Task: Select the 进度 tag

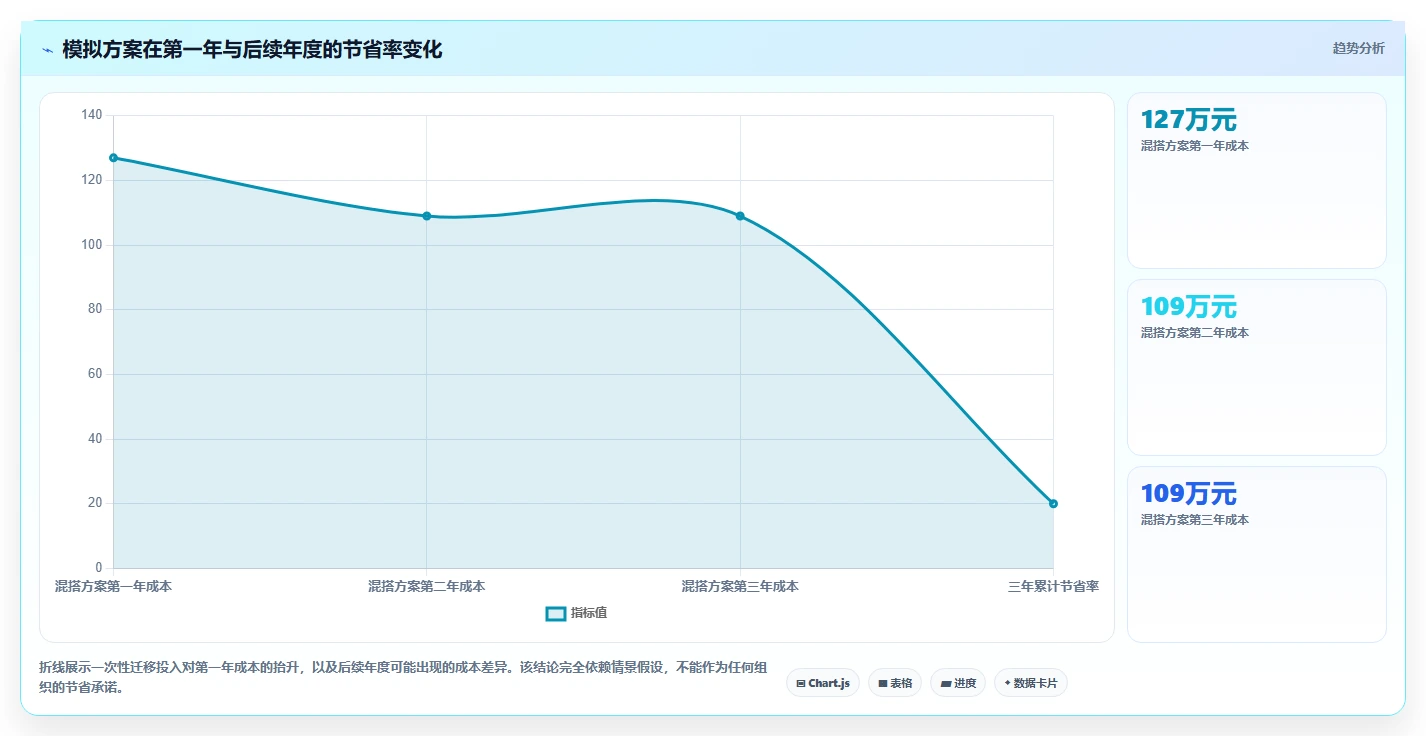Action: point(958,683)
